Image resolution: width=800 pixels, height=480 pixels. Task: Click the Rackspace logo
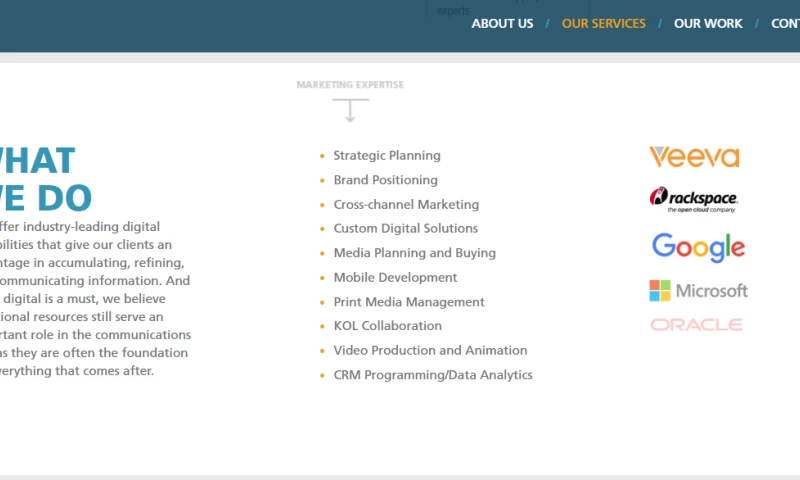[694, 200]
